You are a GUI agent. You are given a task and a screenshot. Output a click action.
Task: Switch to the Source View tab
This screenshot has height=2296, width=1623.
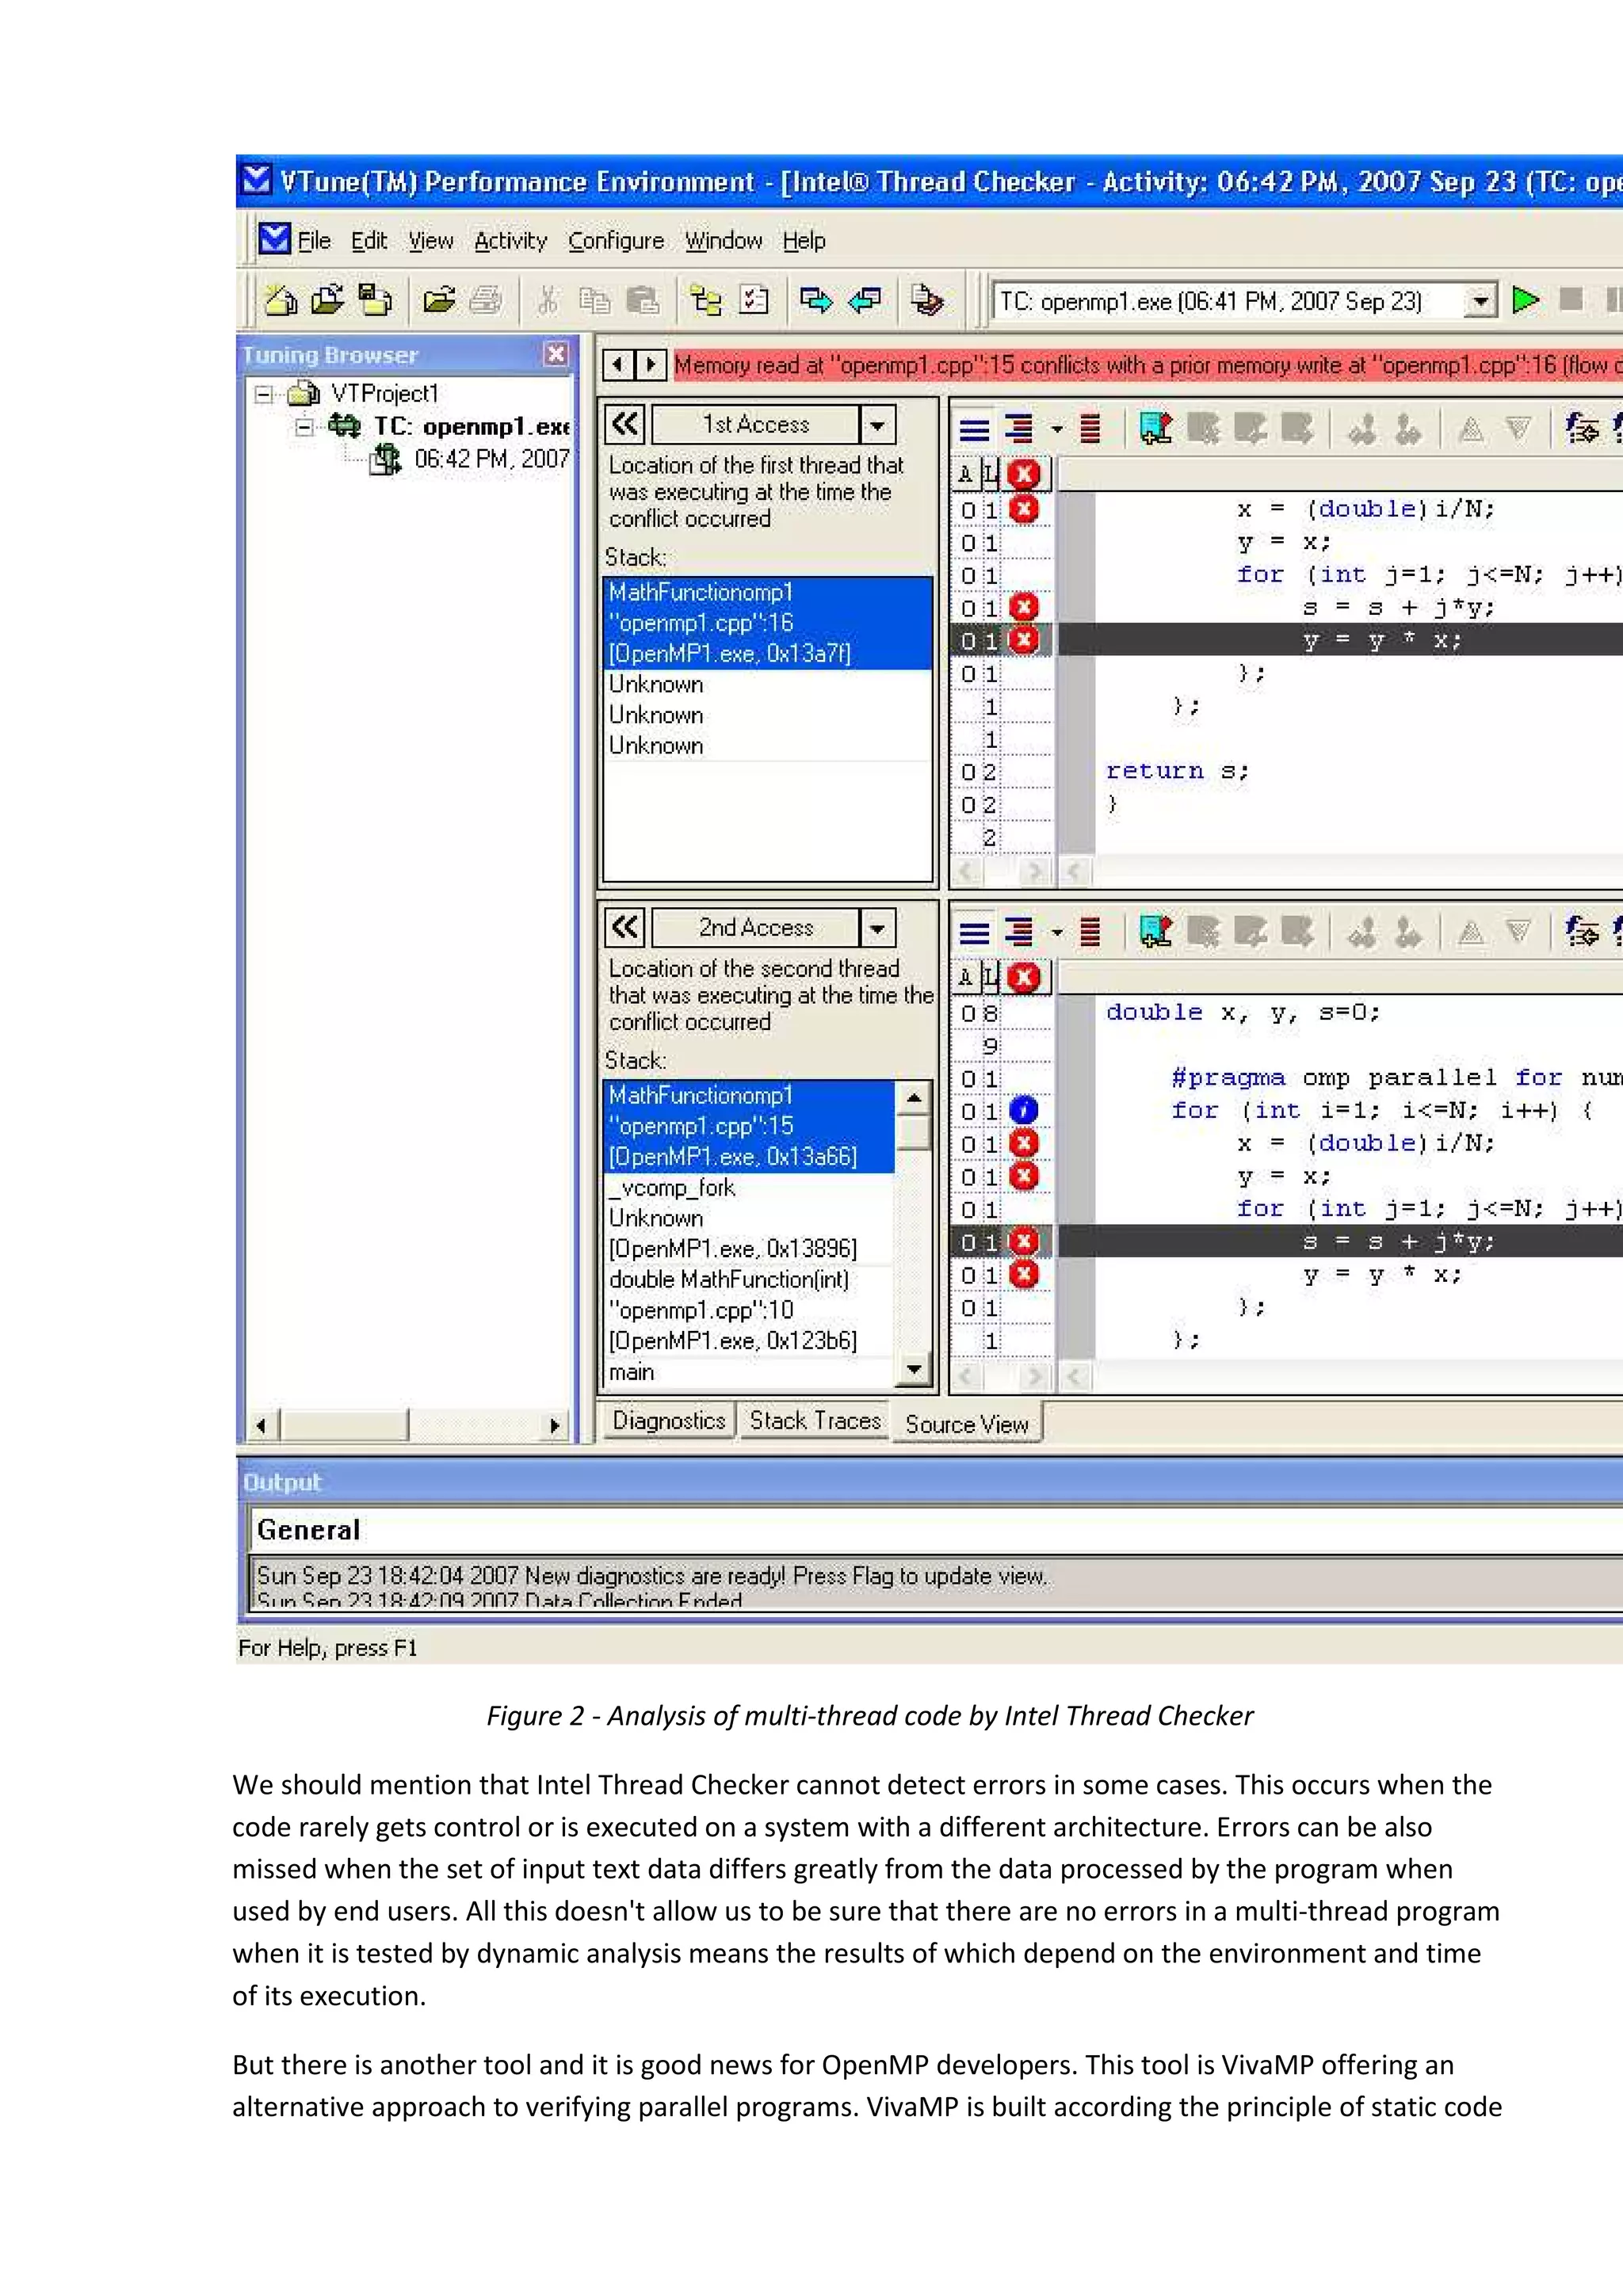[x=967, y=1424]
